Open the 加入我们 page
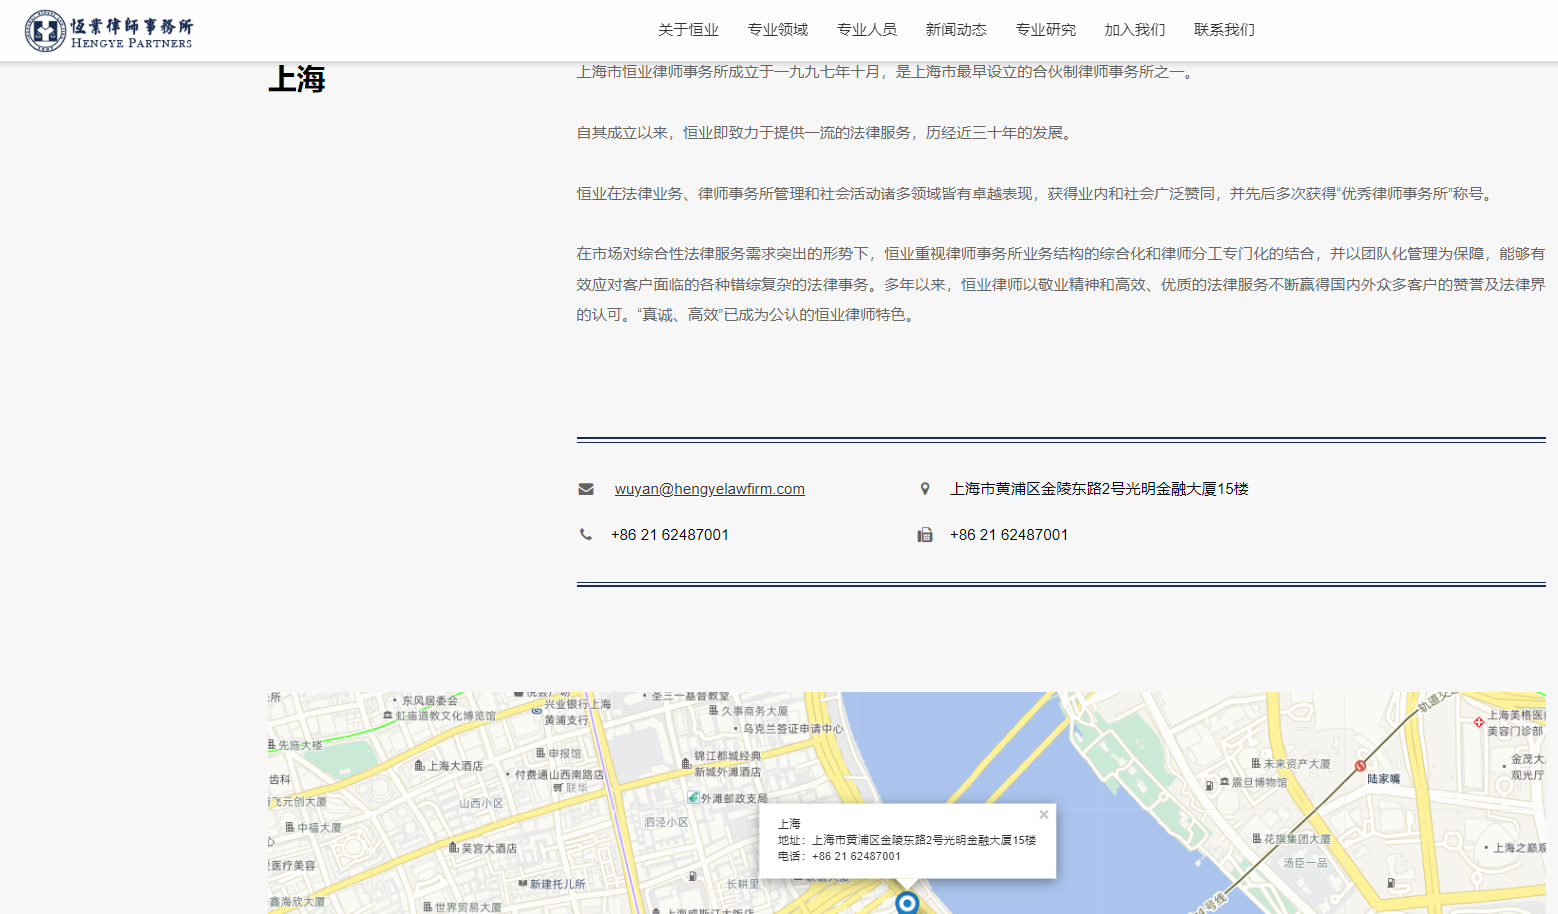Screen dimensions: 1558x914 [x=1134, y=29]
